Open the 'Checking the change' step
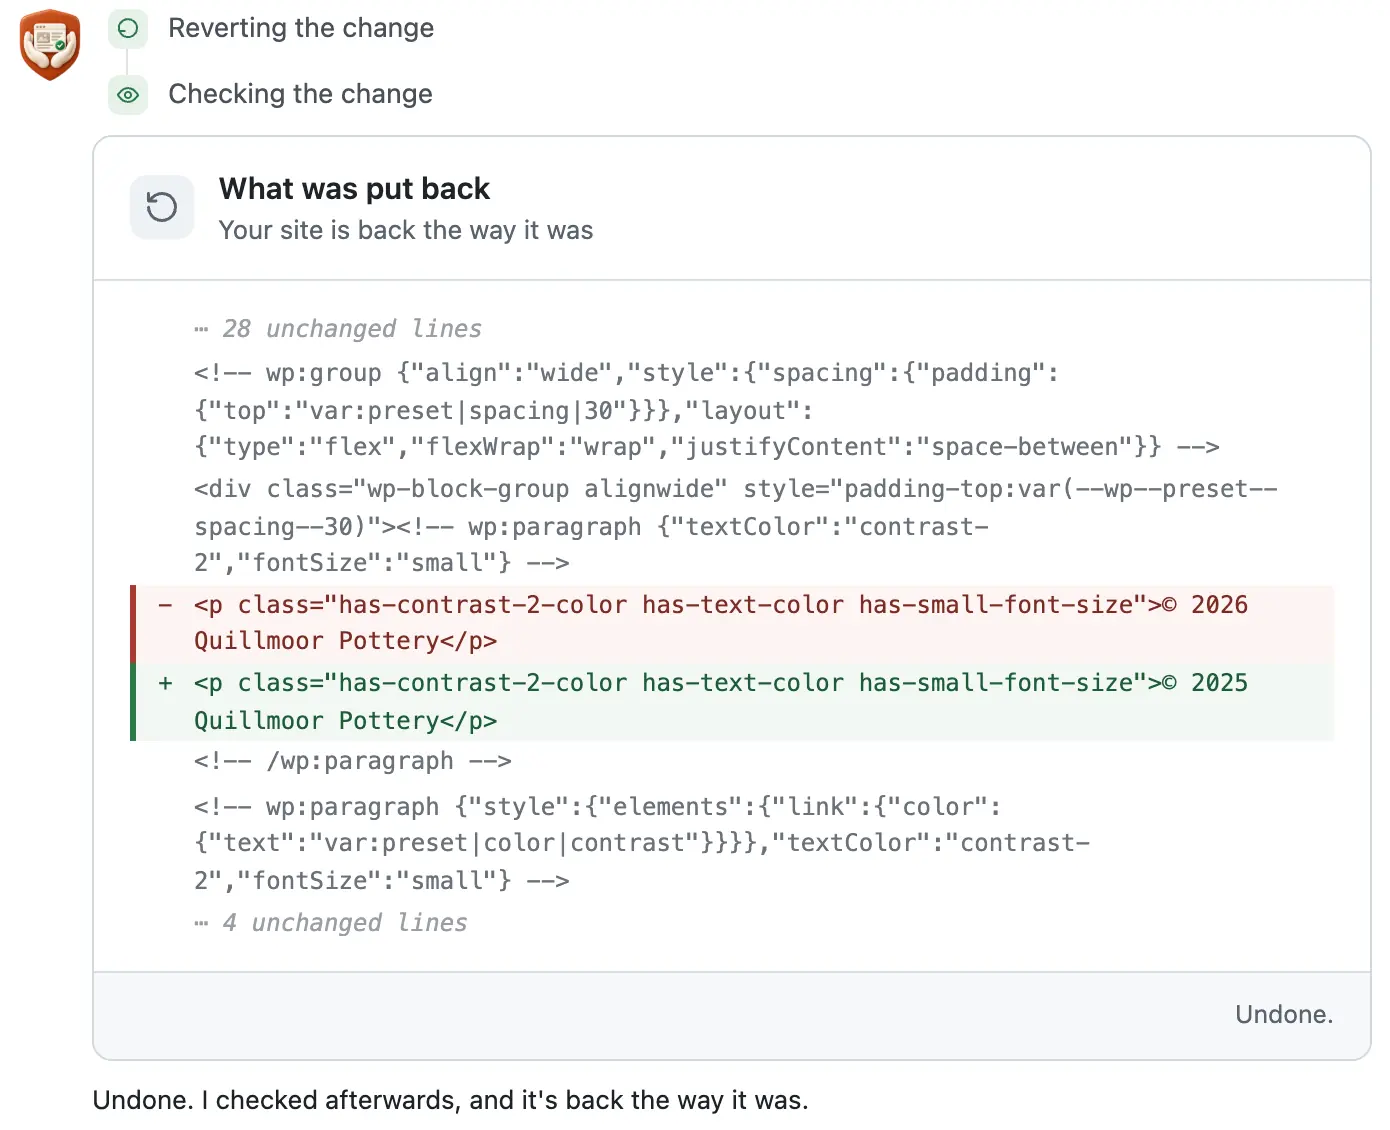Viewport: 1390px width, 1130px height. (300, 94)
